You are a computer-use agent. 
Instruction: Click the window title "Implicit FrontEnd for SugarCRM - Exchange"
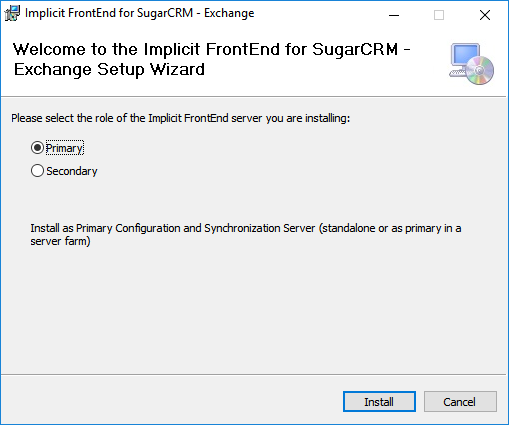[x=139, y=13]
